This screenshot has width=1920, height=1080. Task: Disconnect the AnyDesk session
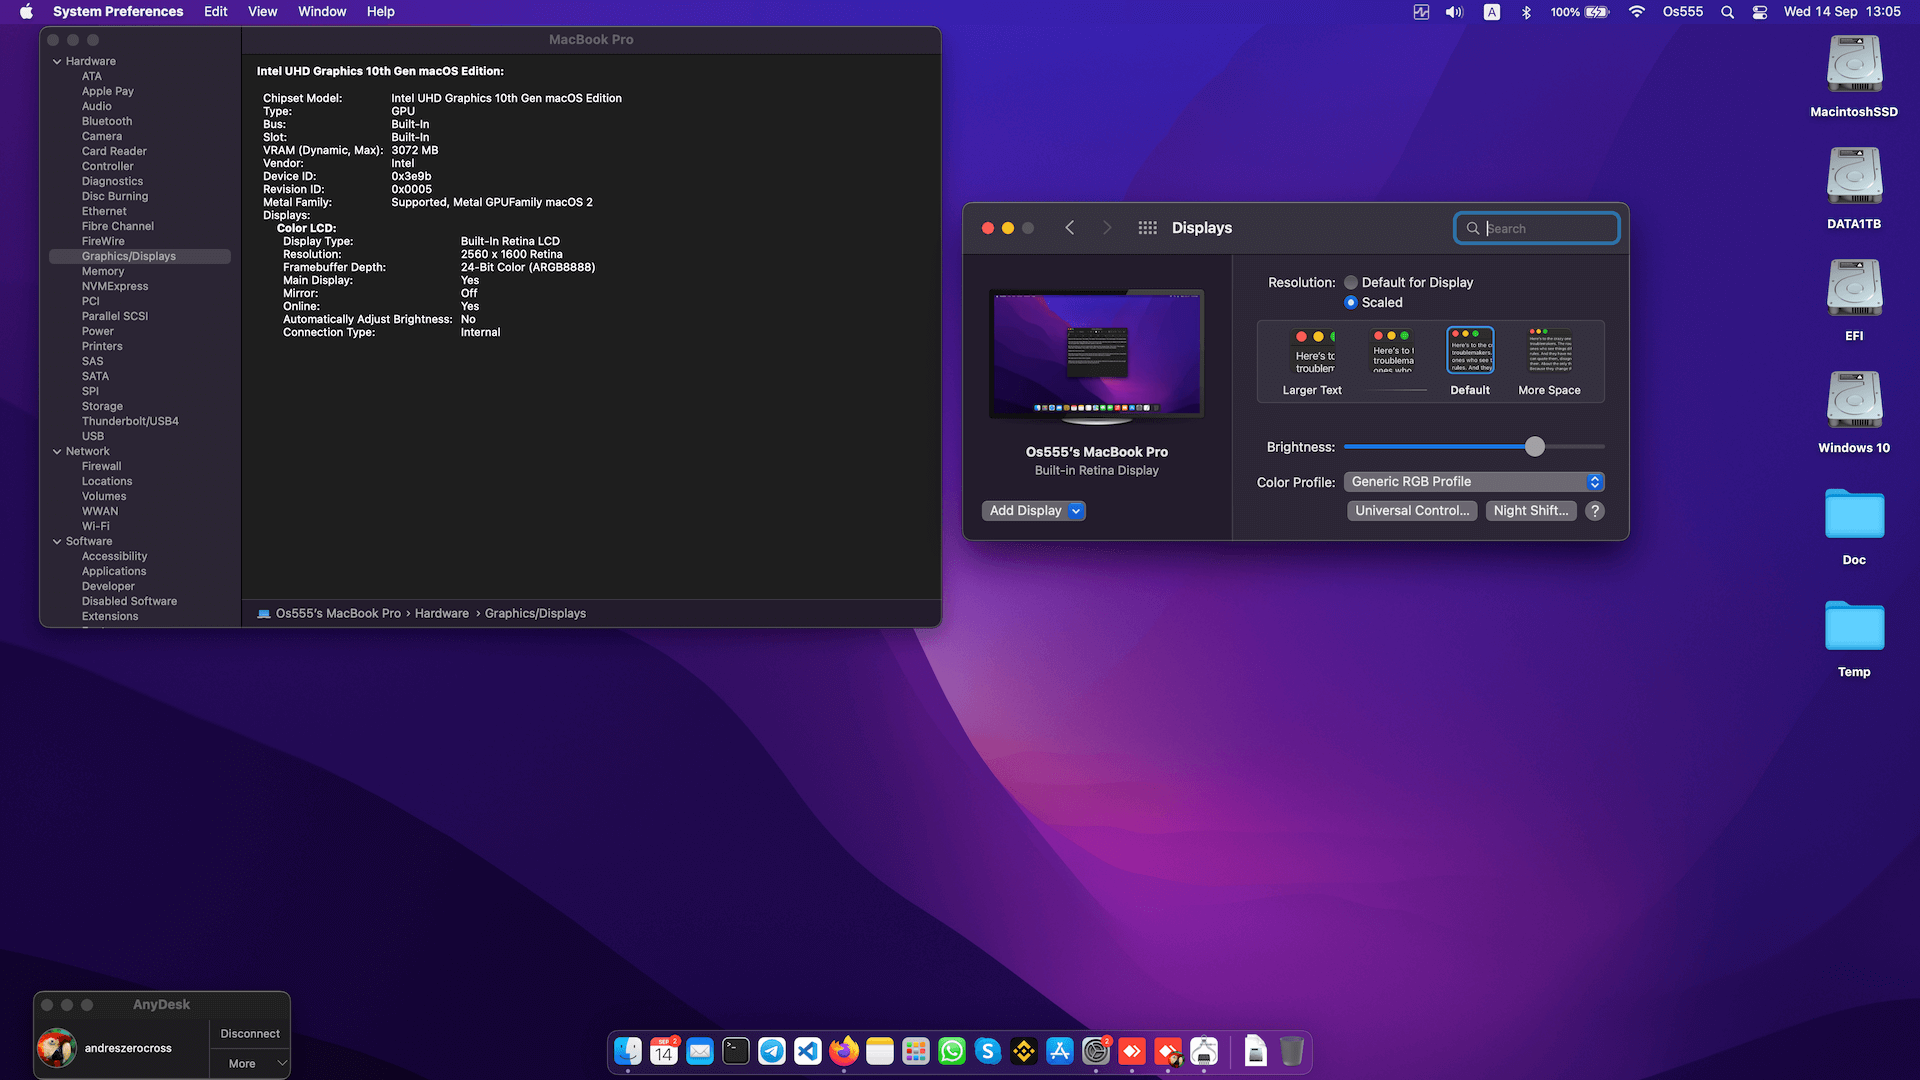tap(249, 1034)
